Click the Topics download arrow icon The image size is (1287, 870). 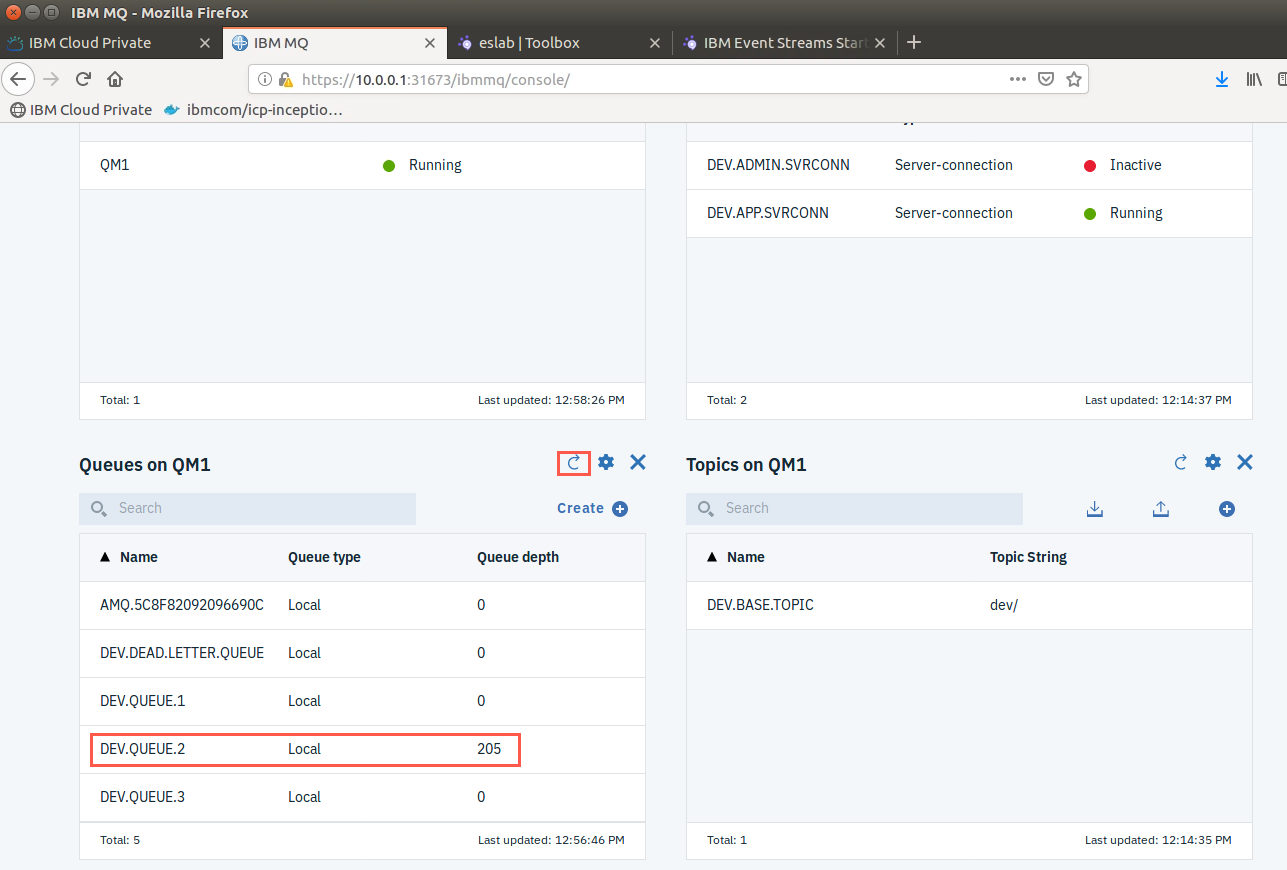tap(1095, 509)
